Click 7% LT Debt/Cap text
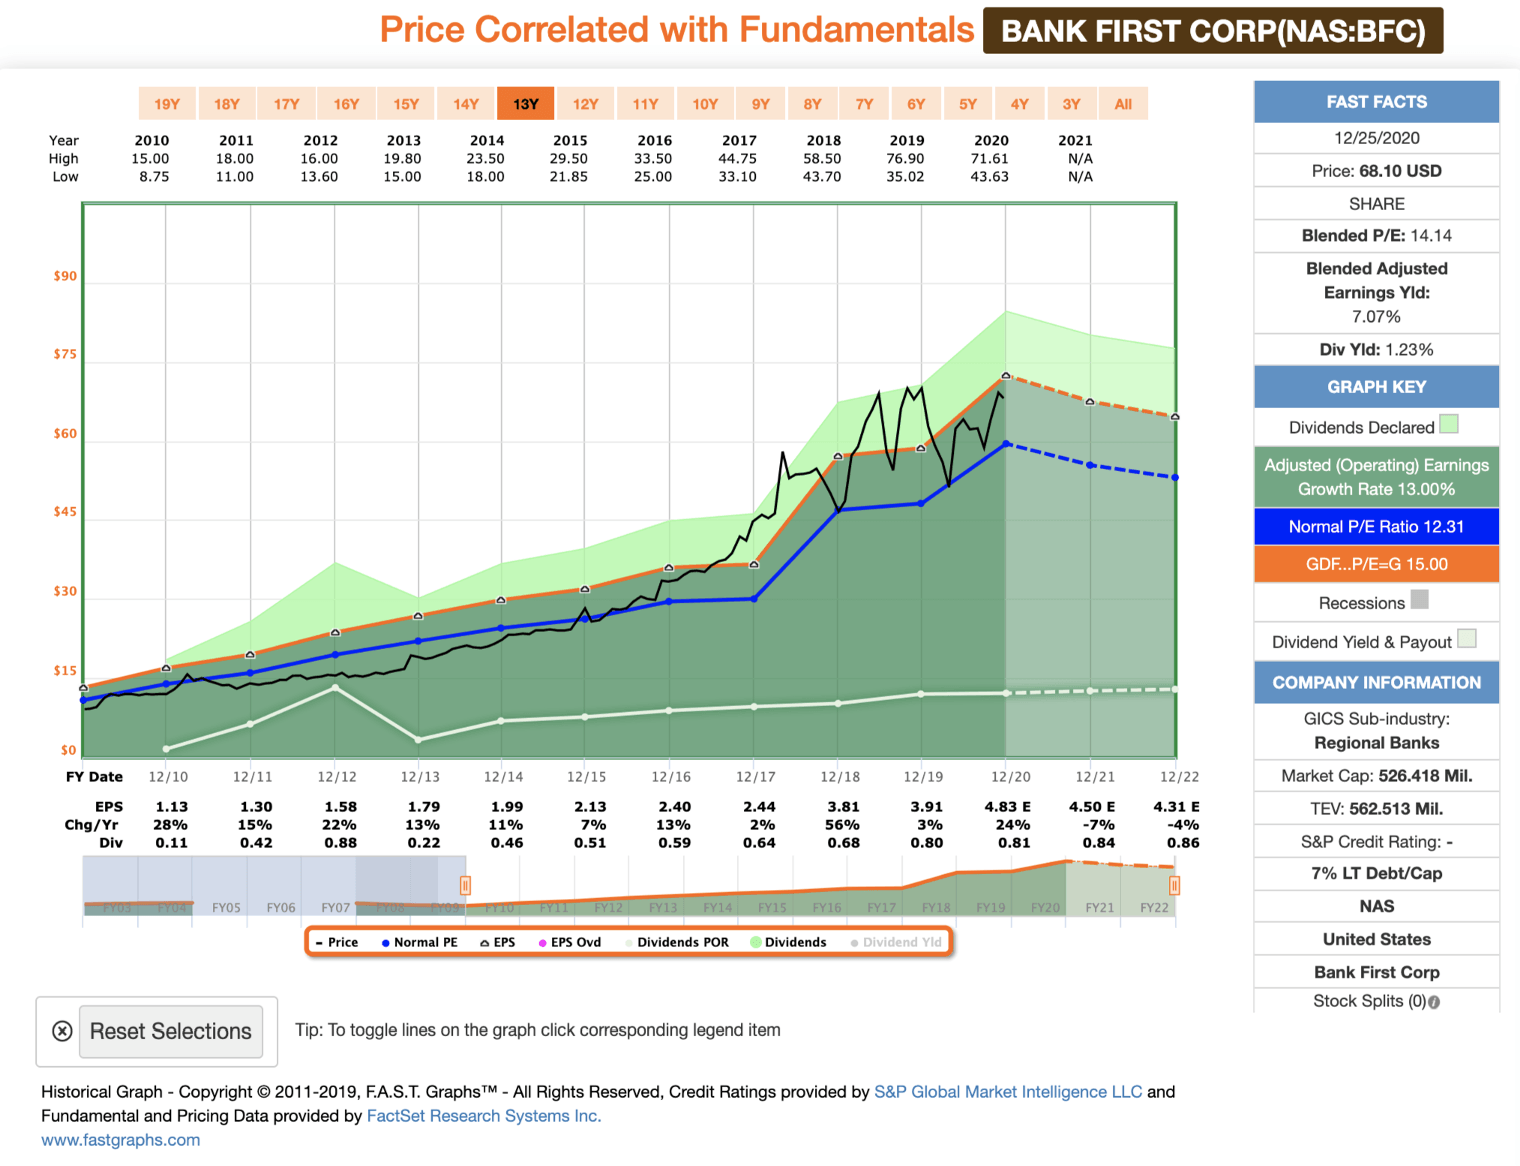This screenshot has height=1166, width=1520. [1377, 874]
